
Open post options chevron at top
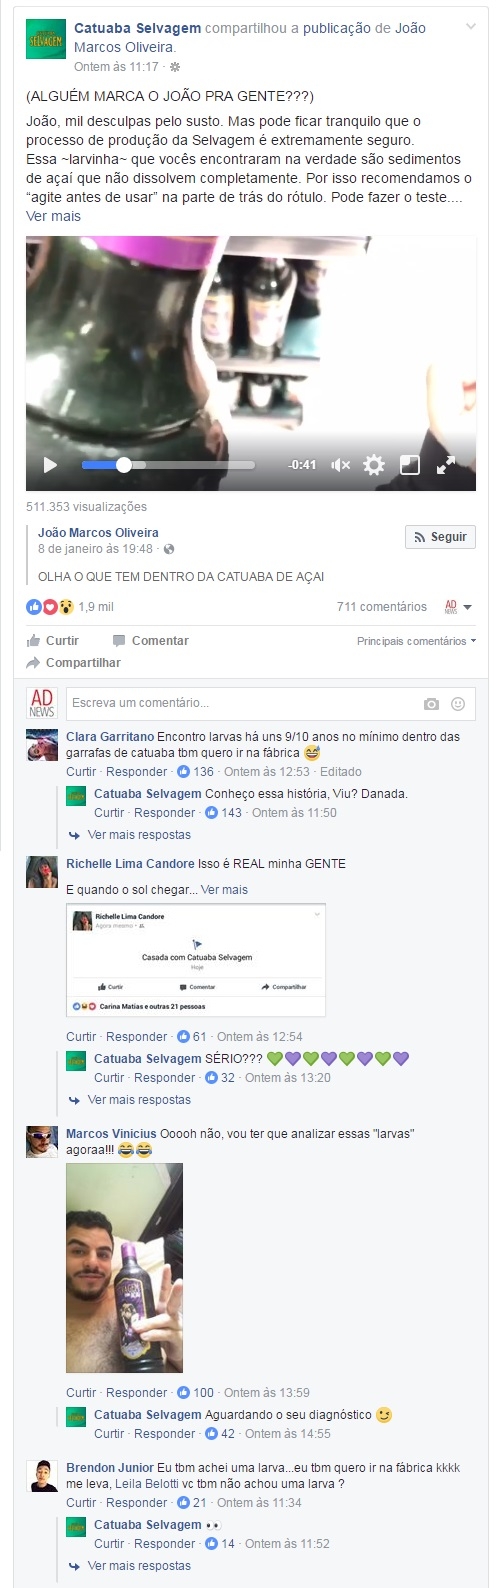pyautogui.click(x=470, y=25)
